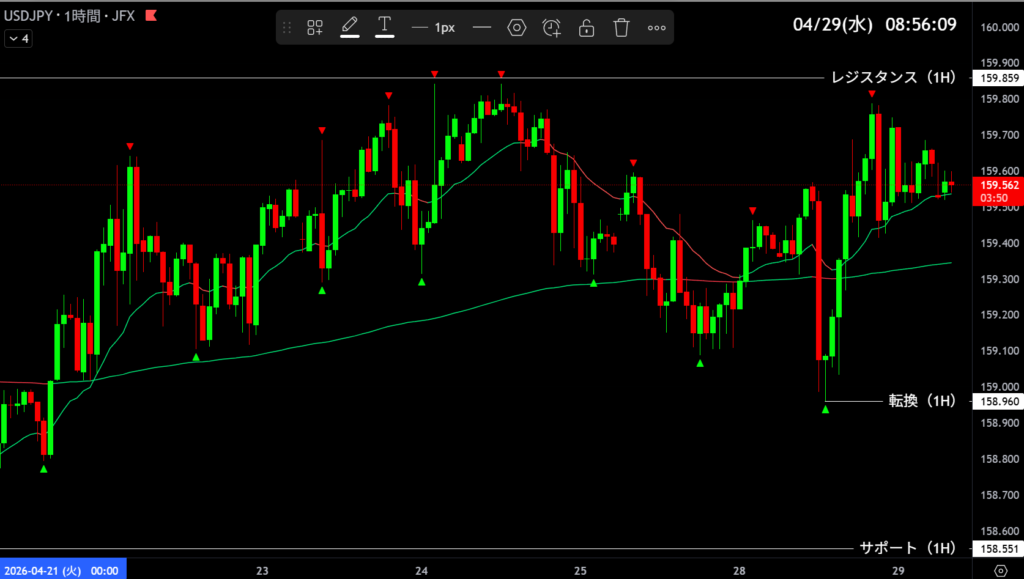This screenshot has width=1024, height=579.
Task: Click the current price label 159.562
Action: [x=999, y=185]
